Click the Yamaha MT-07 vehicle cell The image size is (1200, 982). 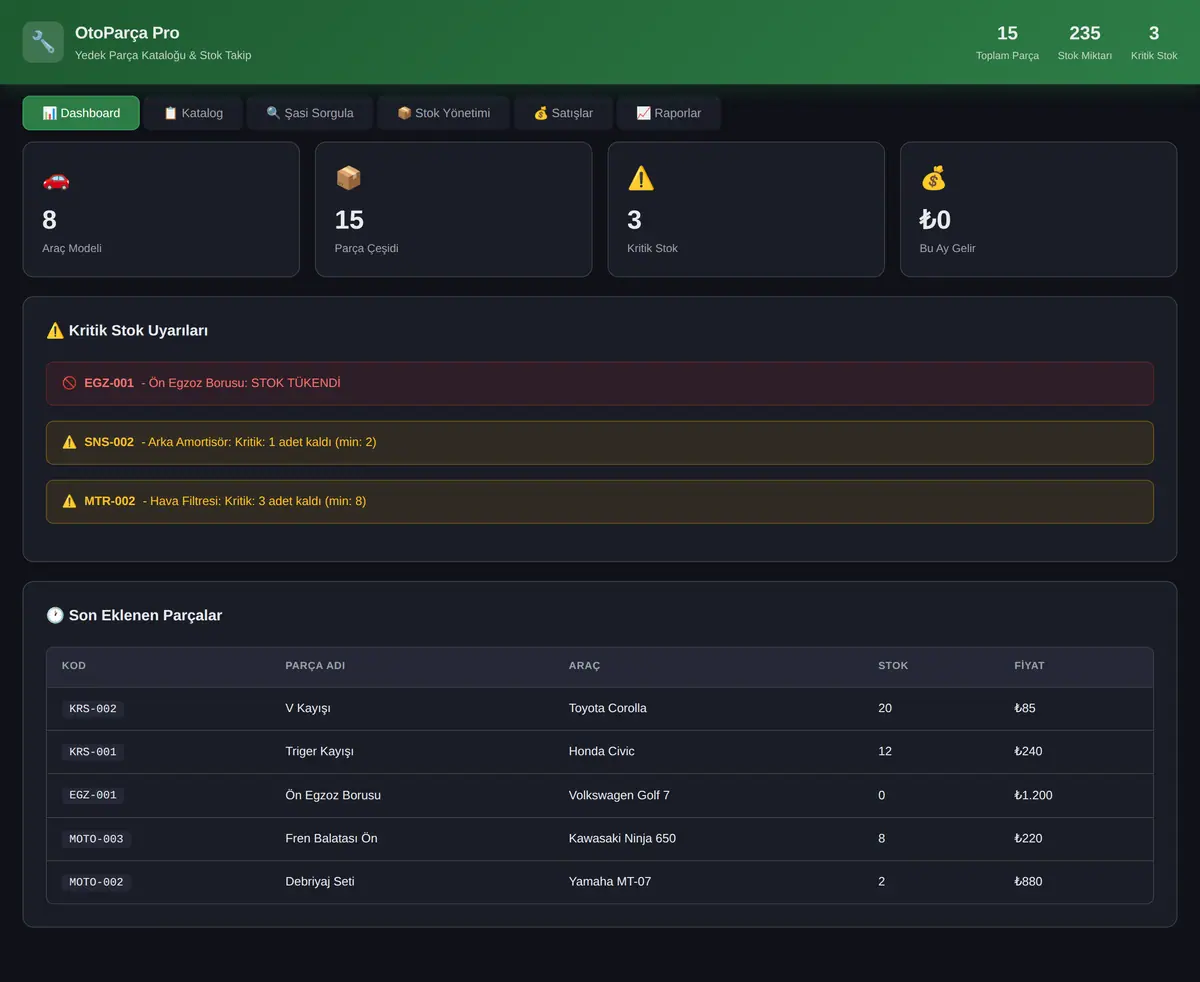(610, 881)
